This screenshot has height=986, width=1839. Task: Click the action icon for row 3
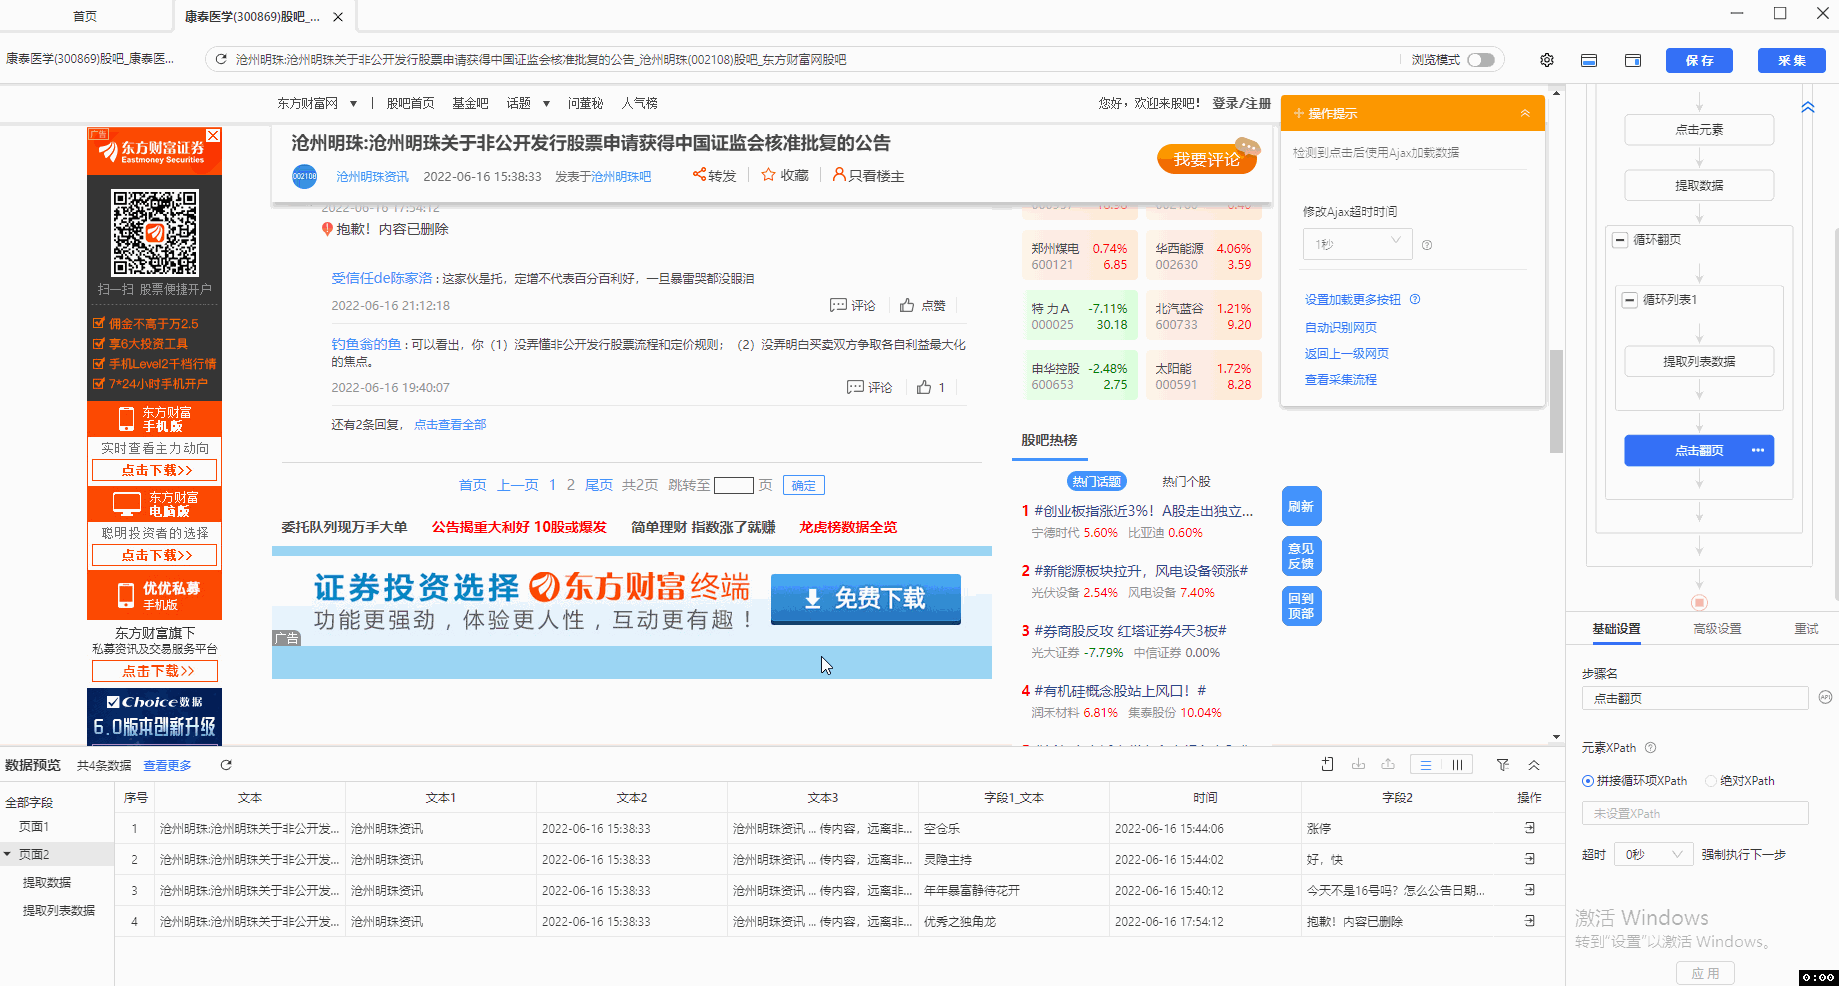click(1529, 890)
